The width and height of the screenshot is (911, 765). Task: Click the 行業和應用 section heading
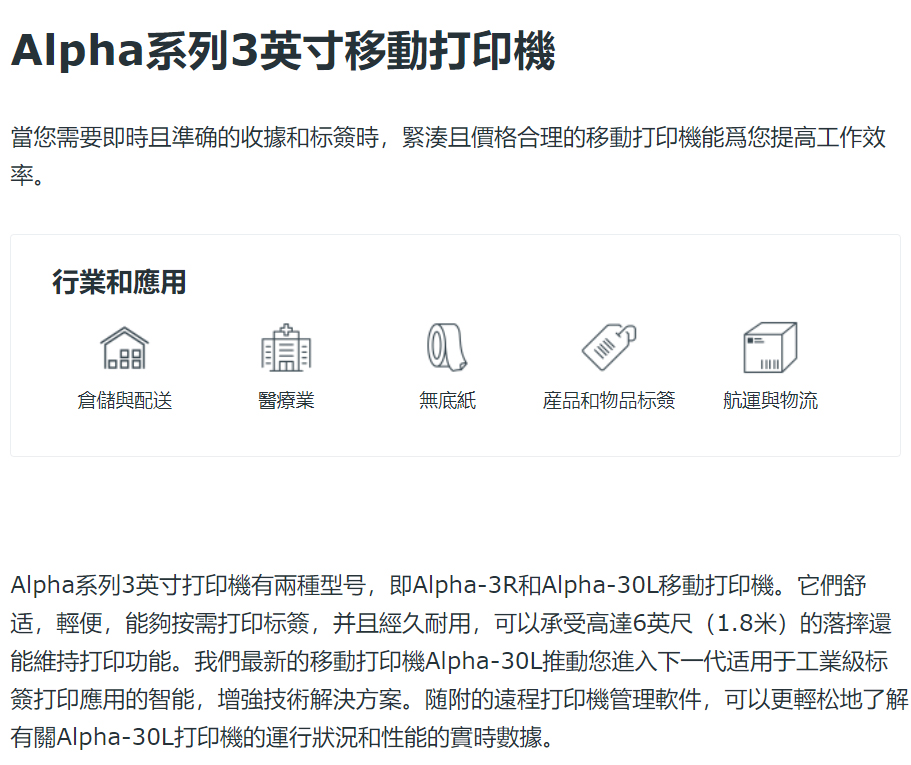[119, 282]
